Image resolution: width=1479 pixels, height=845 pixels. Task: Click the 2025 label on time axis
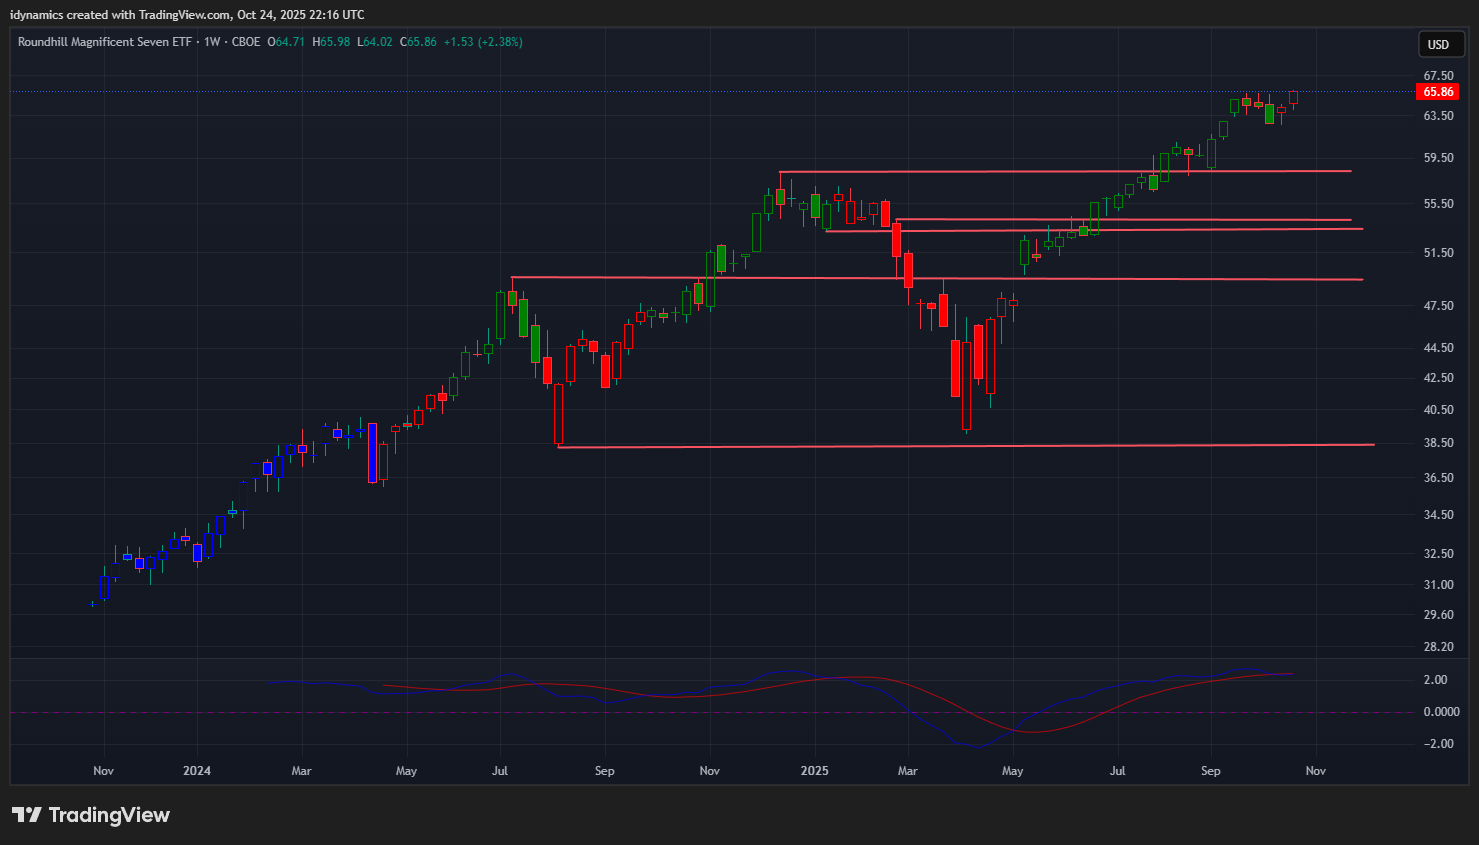815,771
